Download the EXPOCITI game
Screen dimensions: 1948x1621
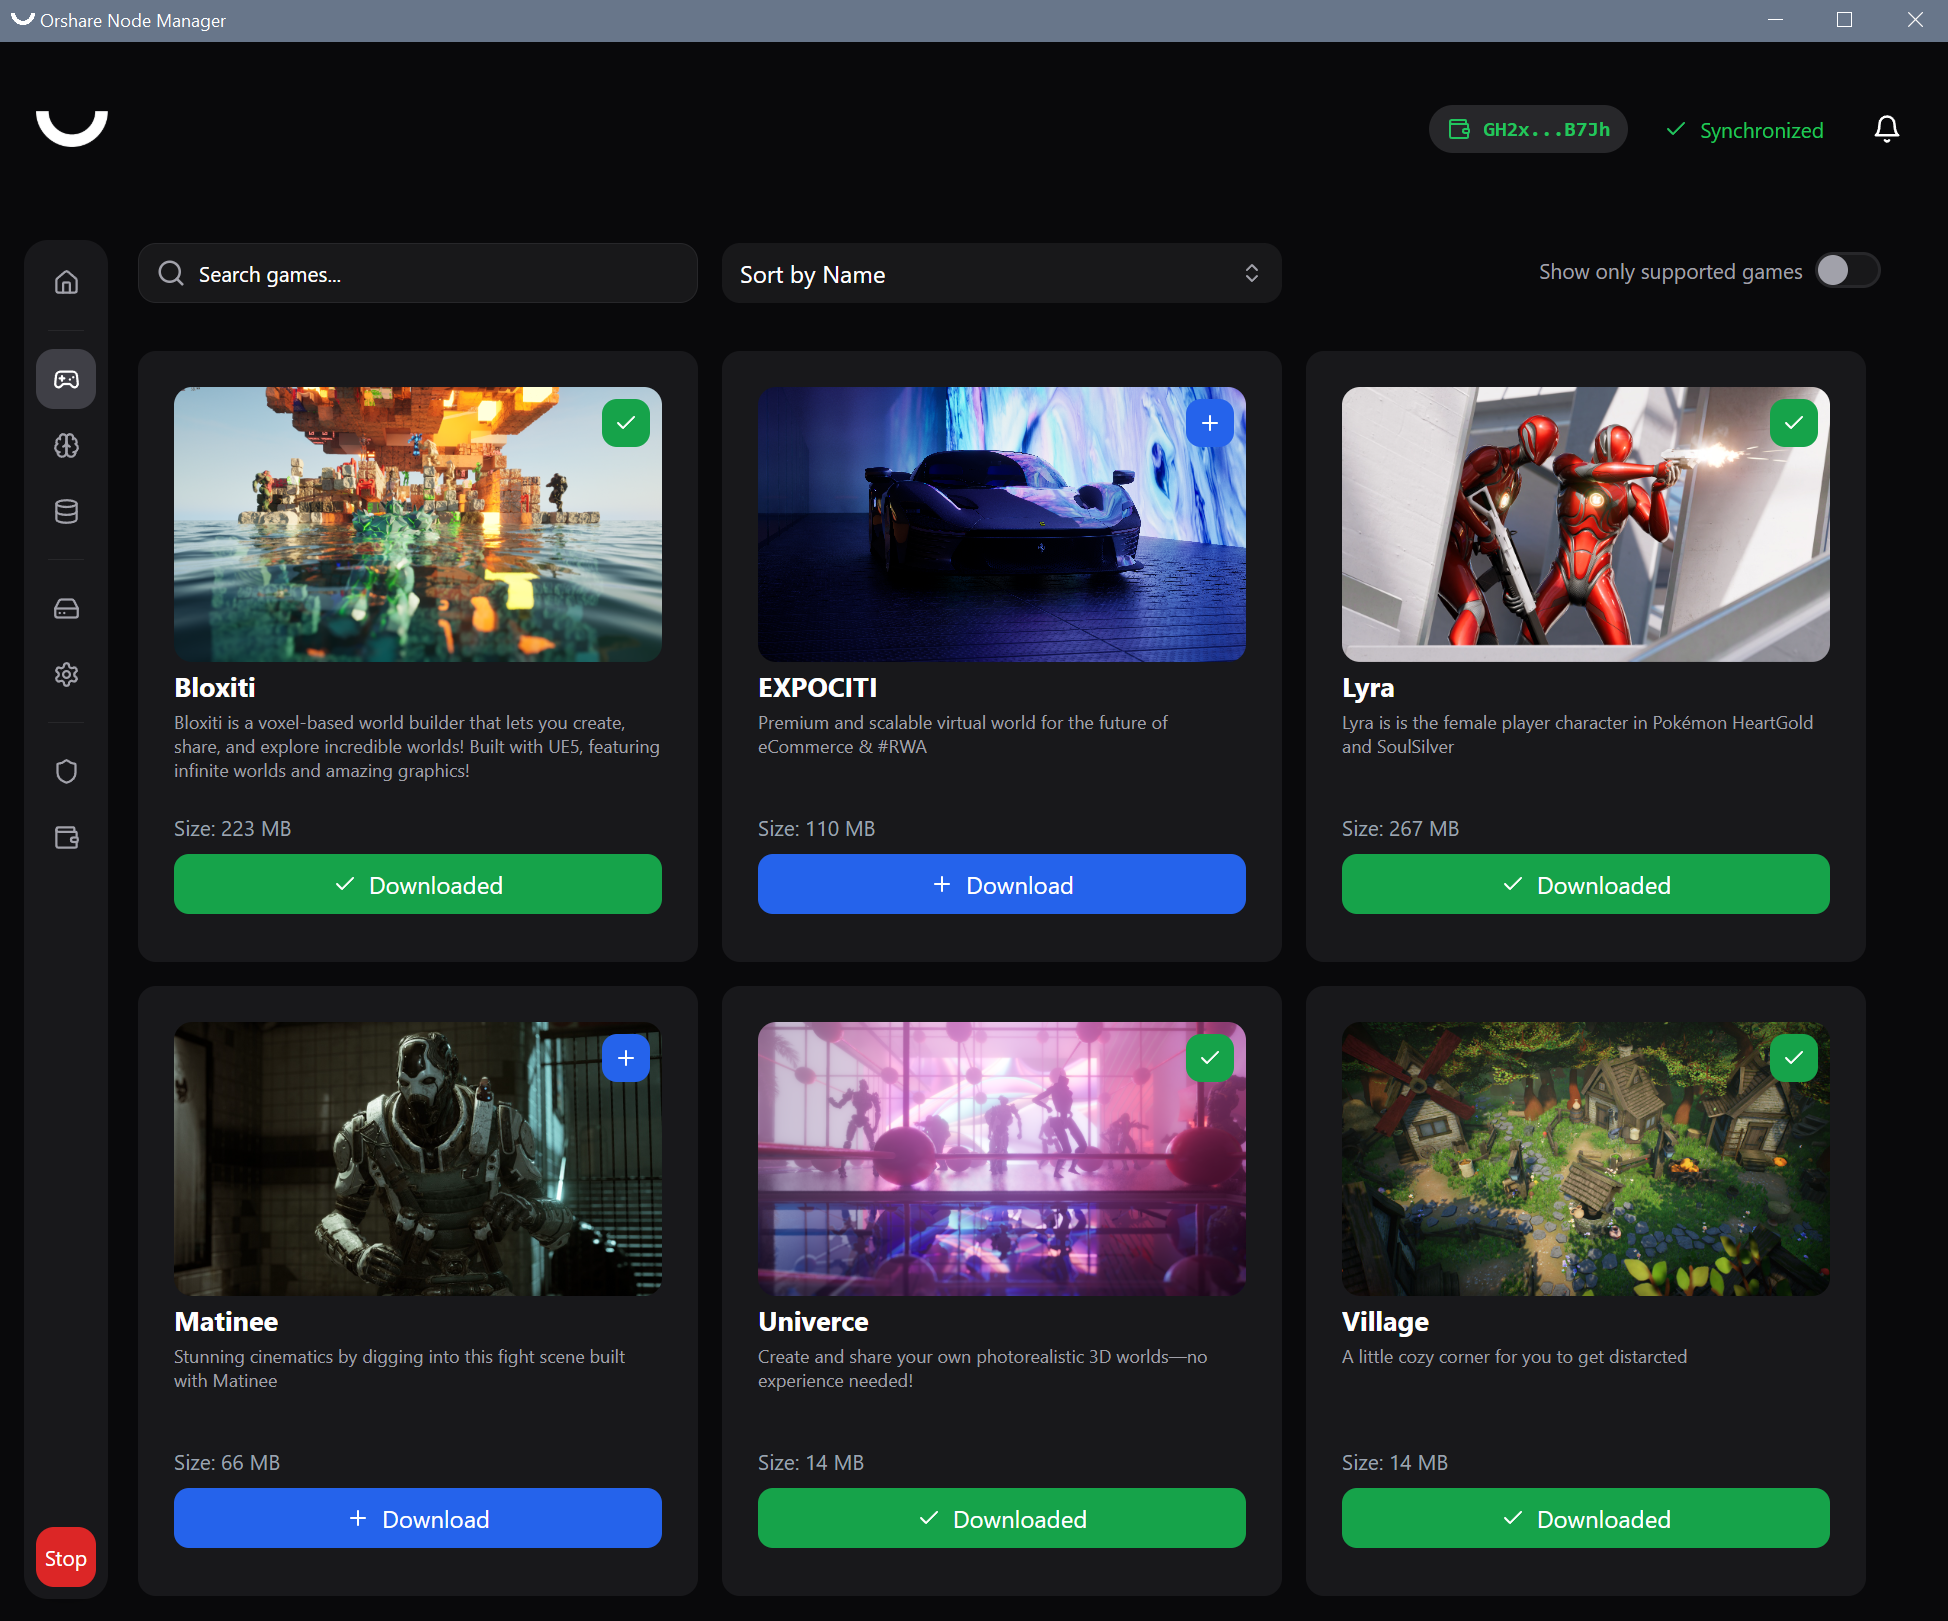tap(1001, 885)
